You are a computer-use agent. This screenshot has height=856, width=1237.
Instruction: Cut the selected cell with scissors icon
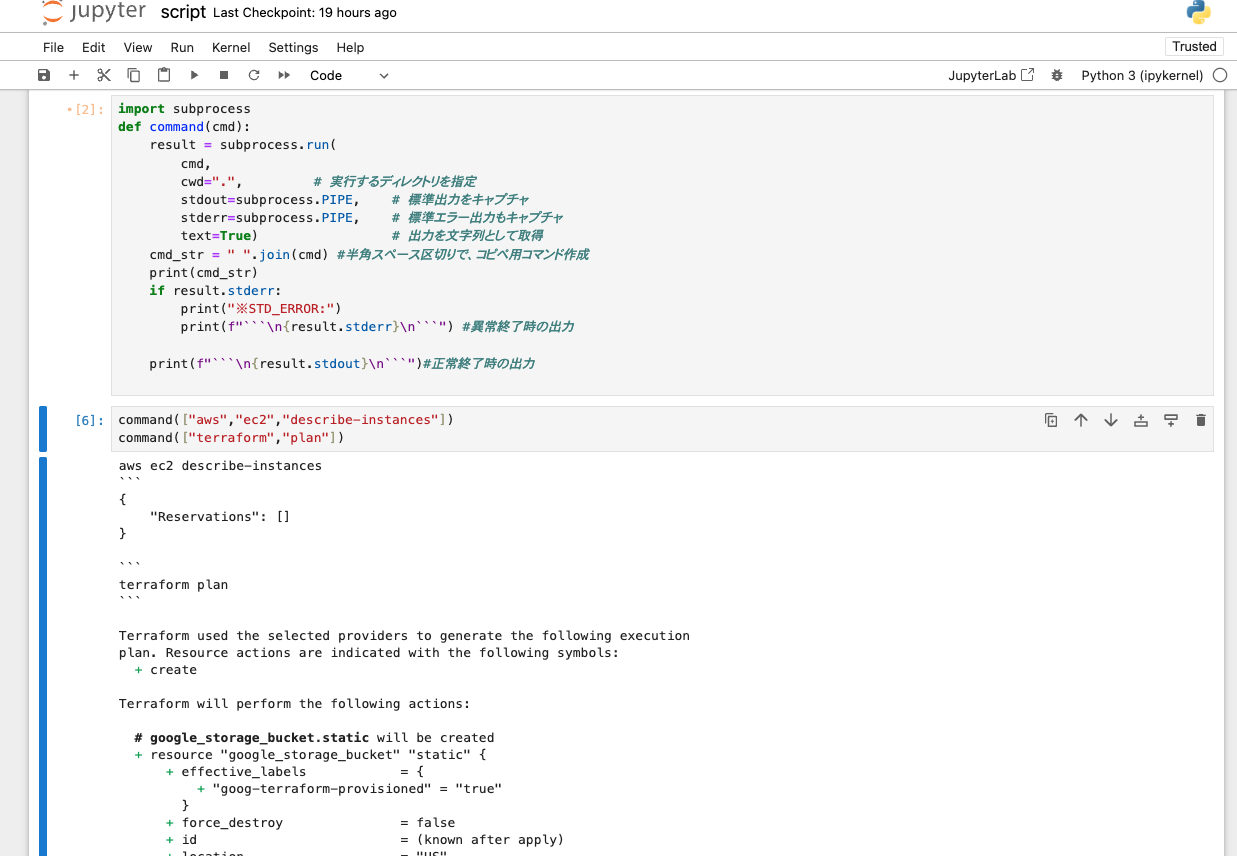pyautogui.click(x=104, y=75)
